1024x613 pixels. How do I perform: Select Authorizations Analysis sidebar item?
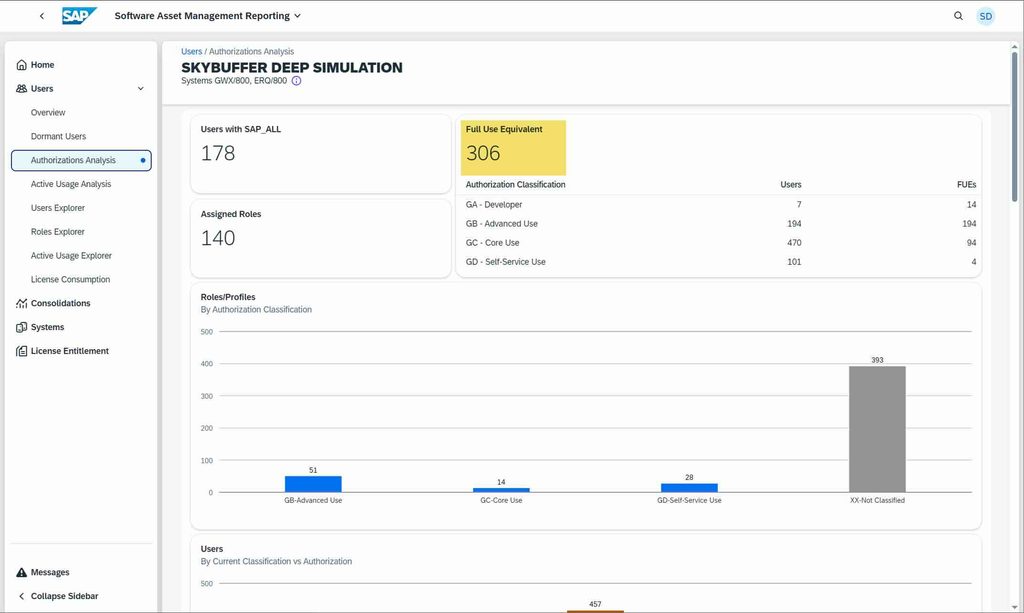pos(81,161)
